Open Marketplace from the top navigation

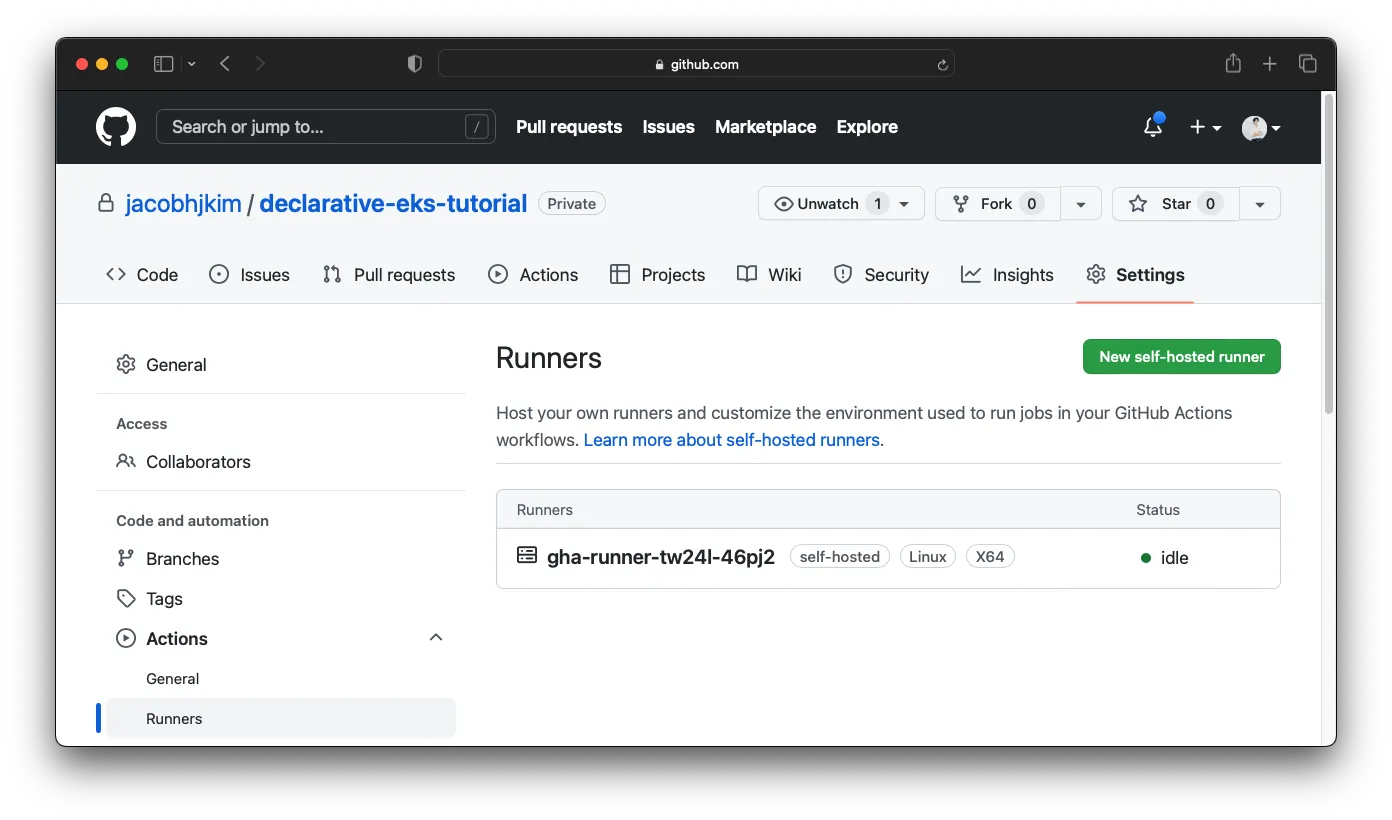(765, 127)
